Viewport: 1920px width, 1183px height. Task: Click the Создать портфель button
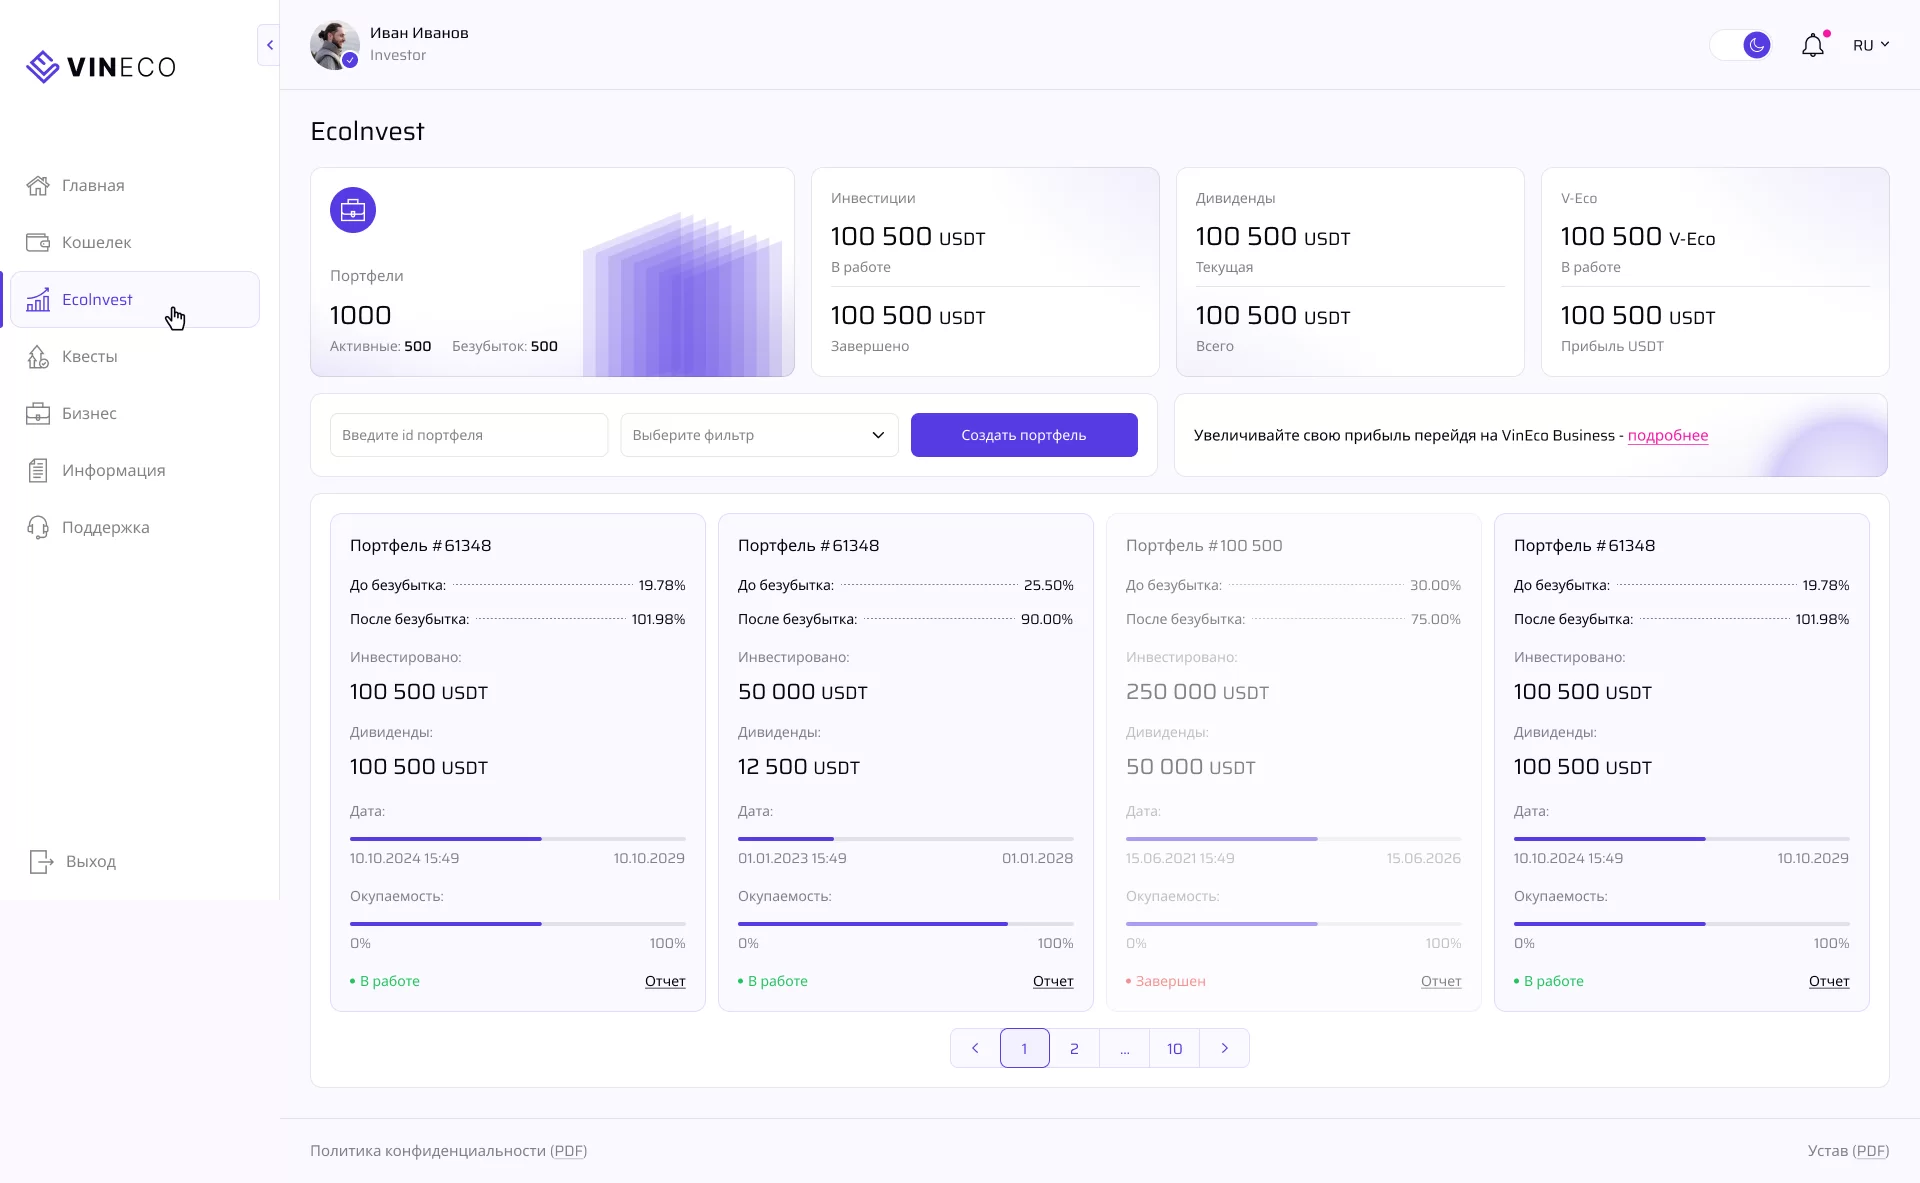tap(1023, 435)
